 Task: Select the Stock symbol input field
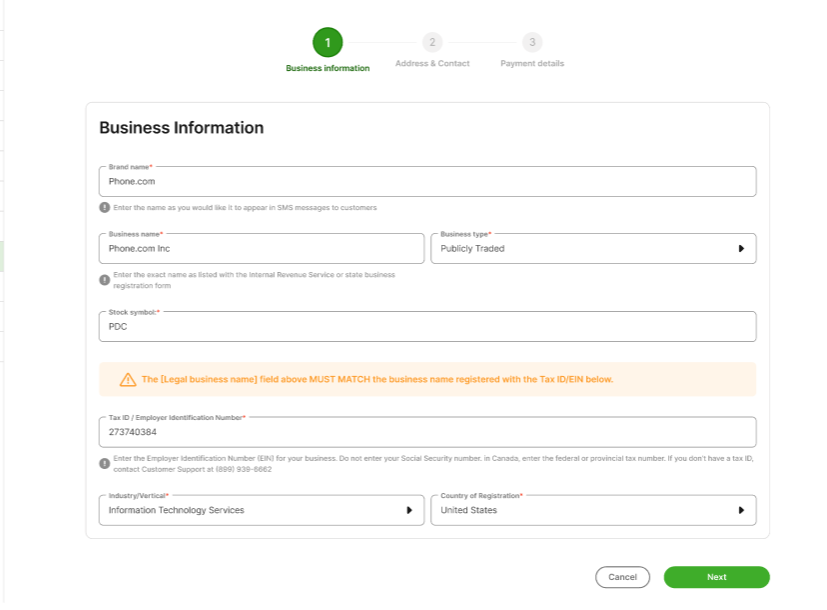[427, 327]
